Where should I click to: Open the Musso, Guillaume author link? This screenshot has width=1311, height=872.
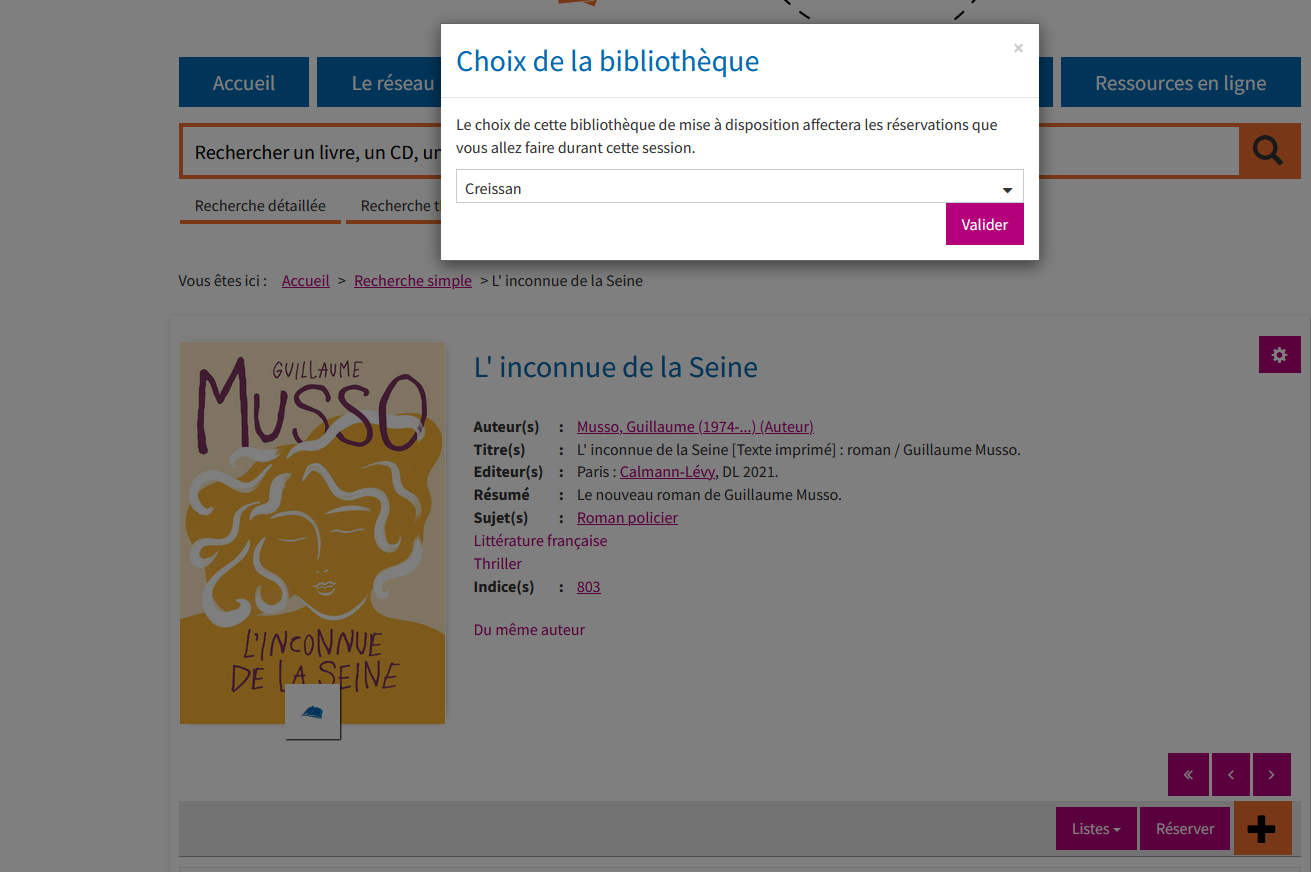[x=694, y=426]
